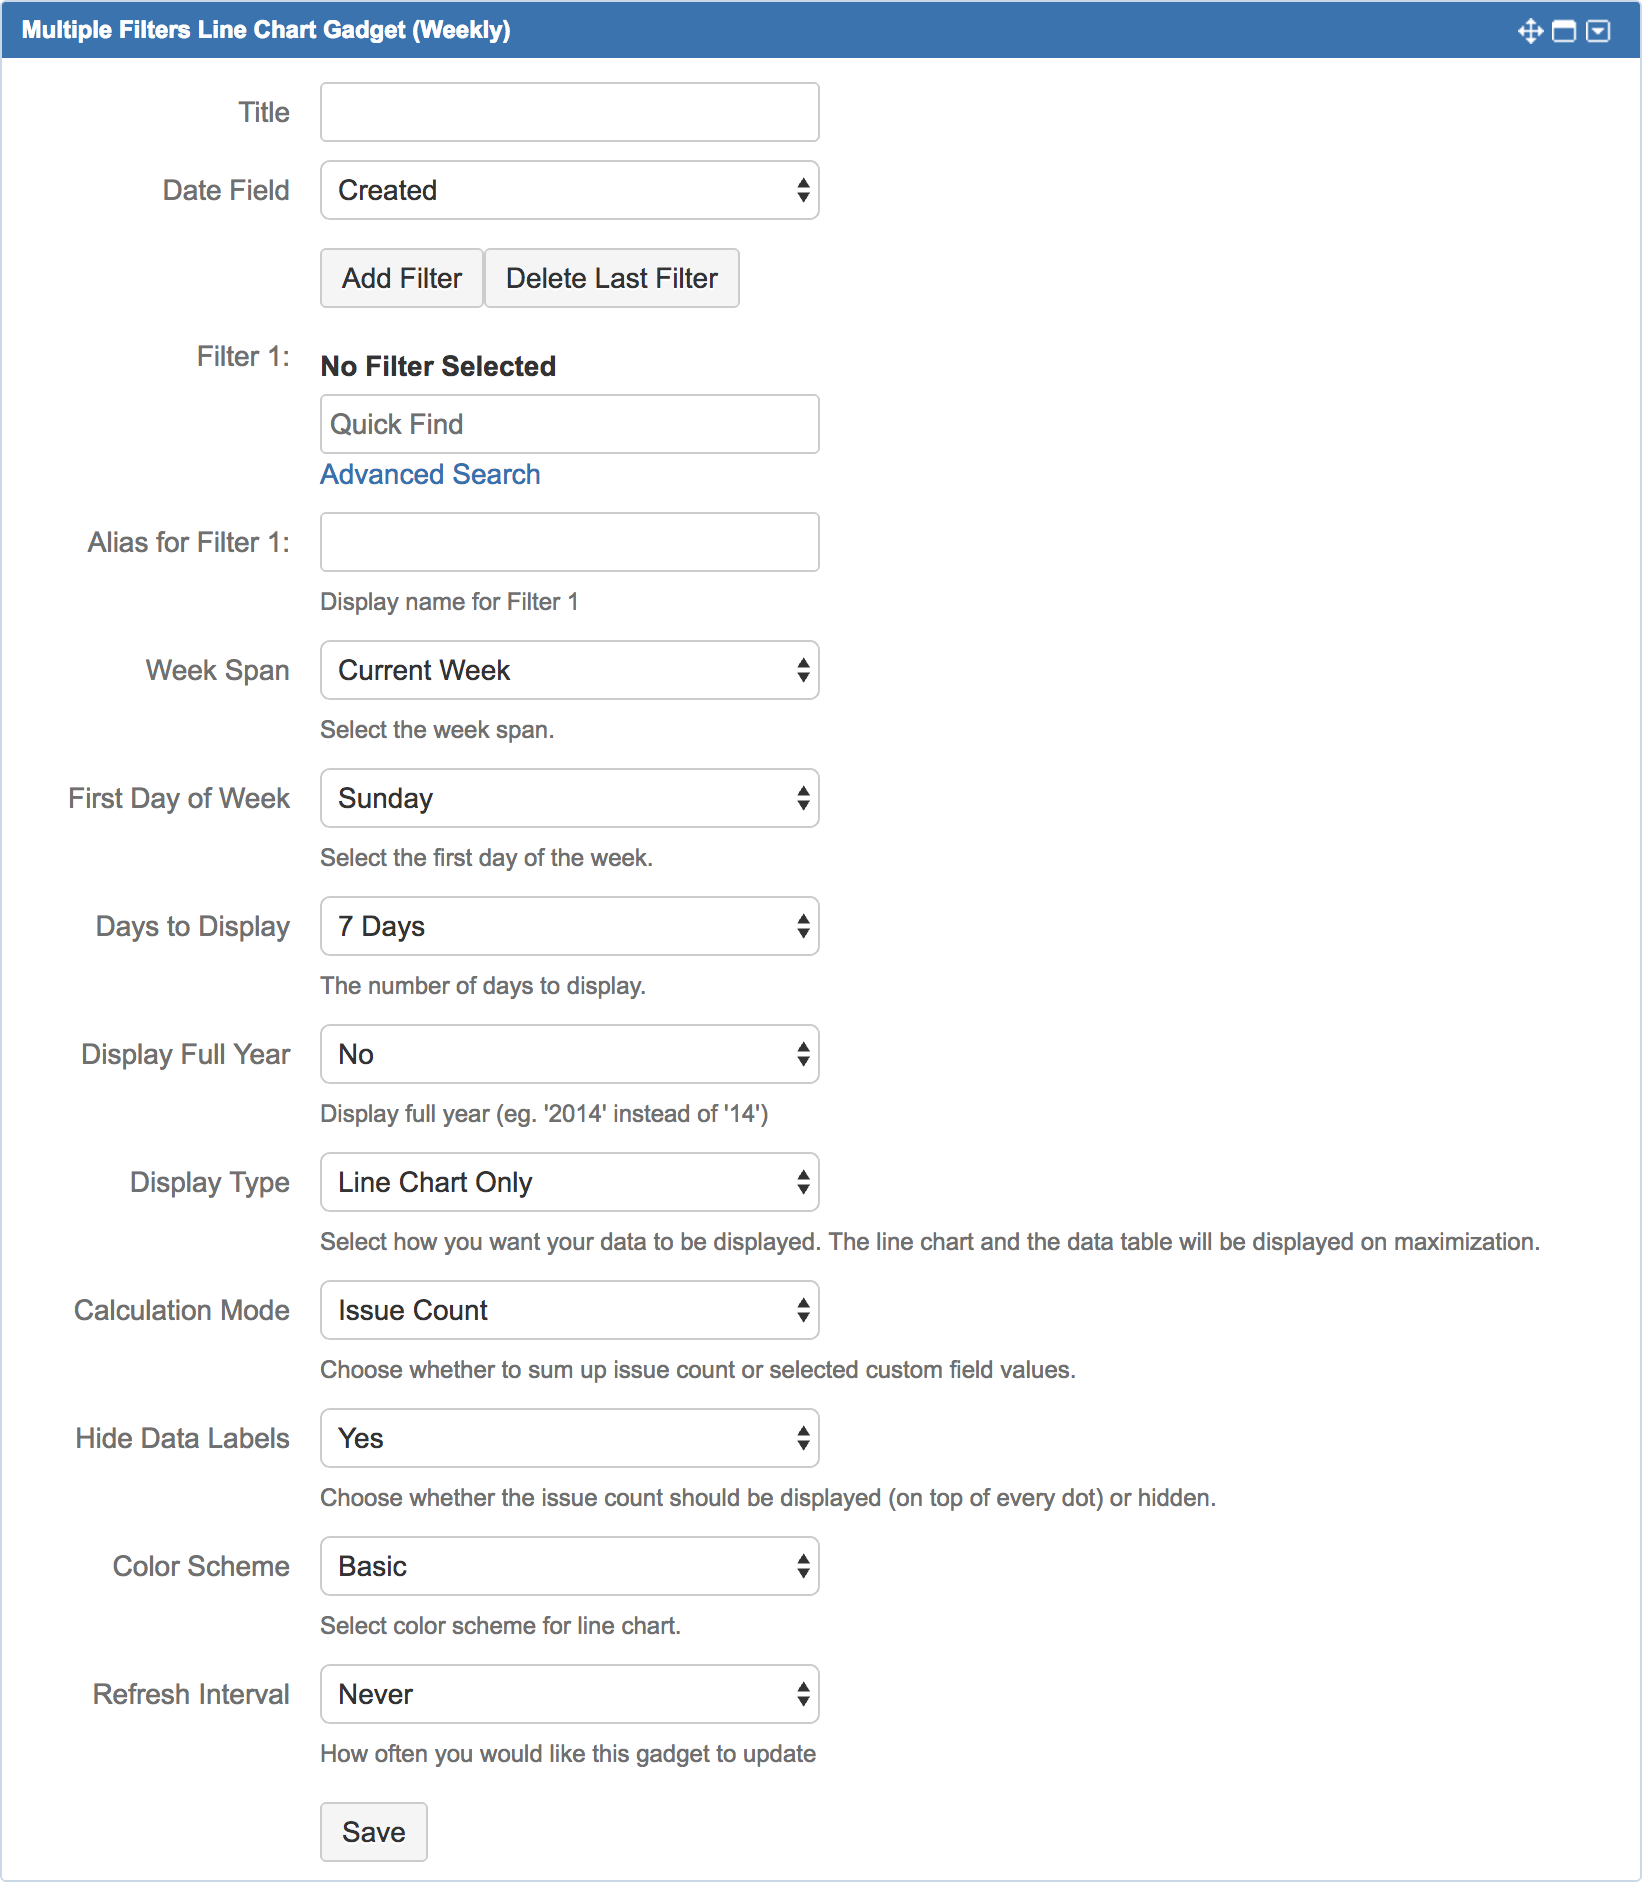Open the Hide Data Labels dropdown
The height and width of the screenshot is (1883, 1643).
pyautogui.click(x=569, y=1438)
